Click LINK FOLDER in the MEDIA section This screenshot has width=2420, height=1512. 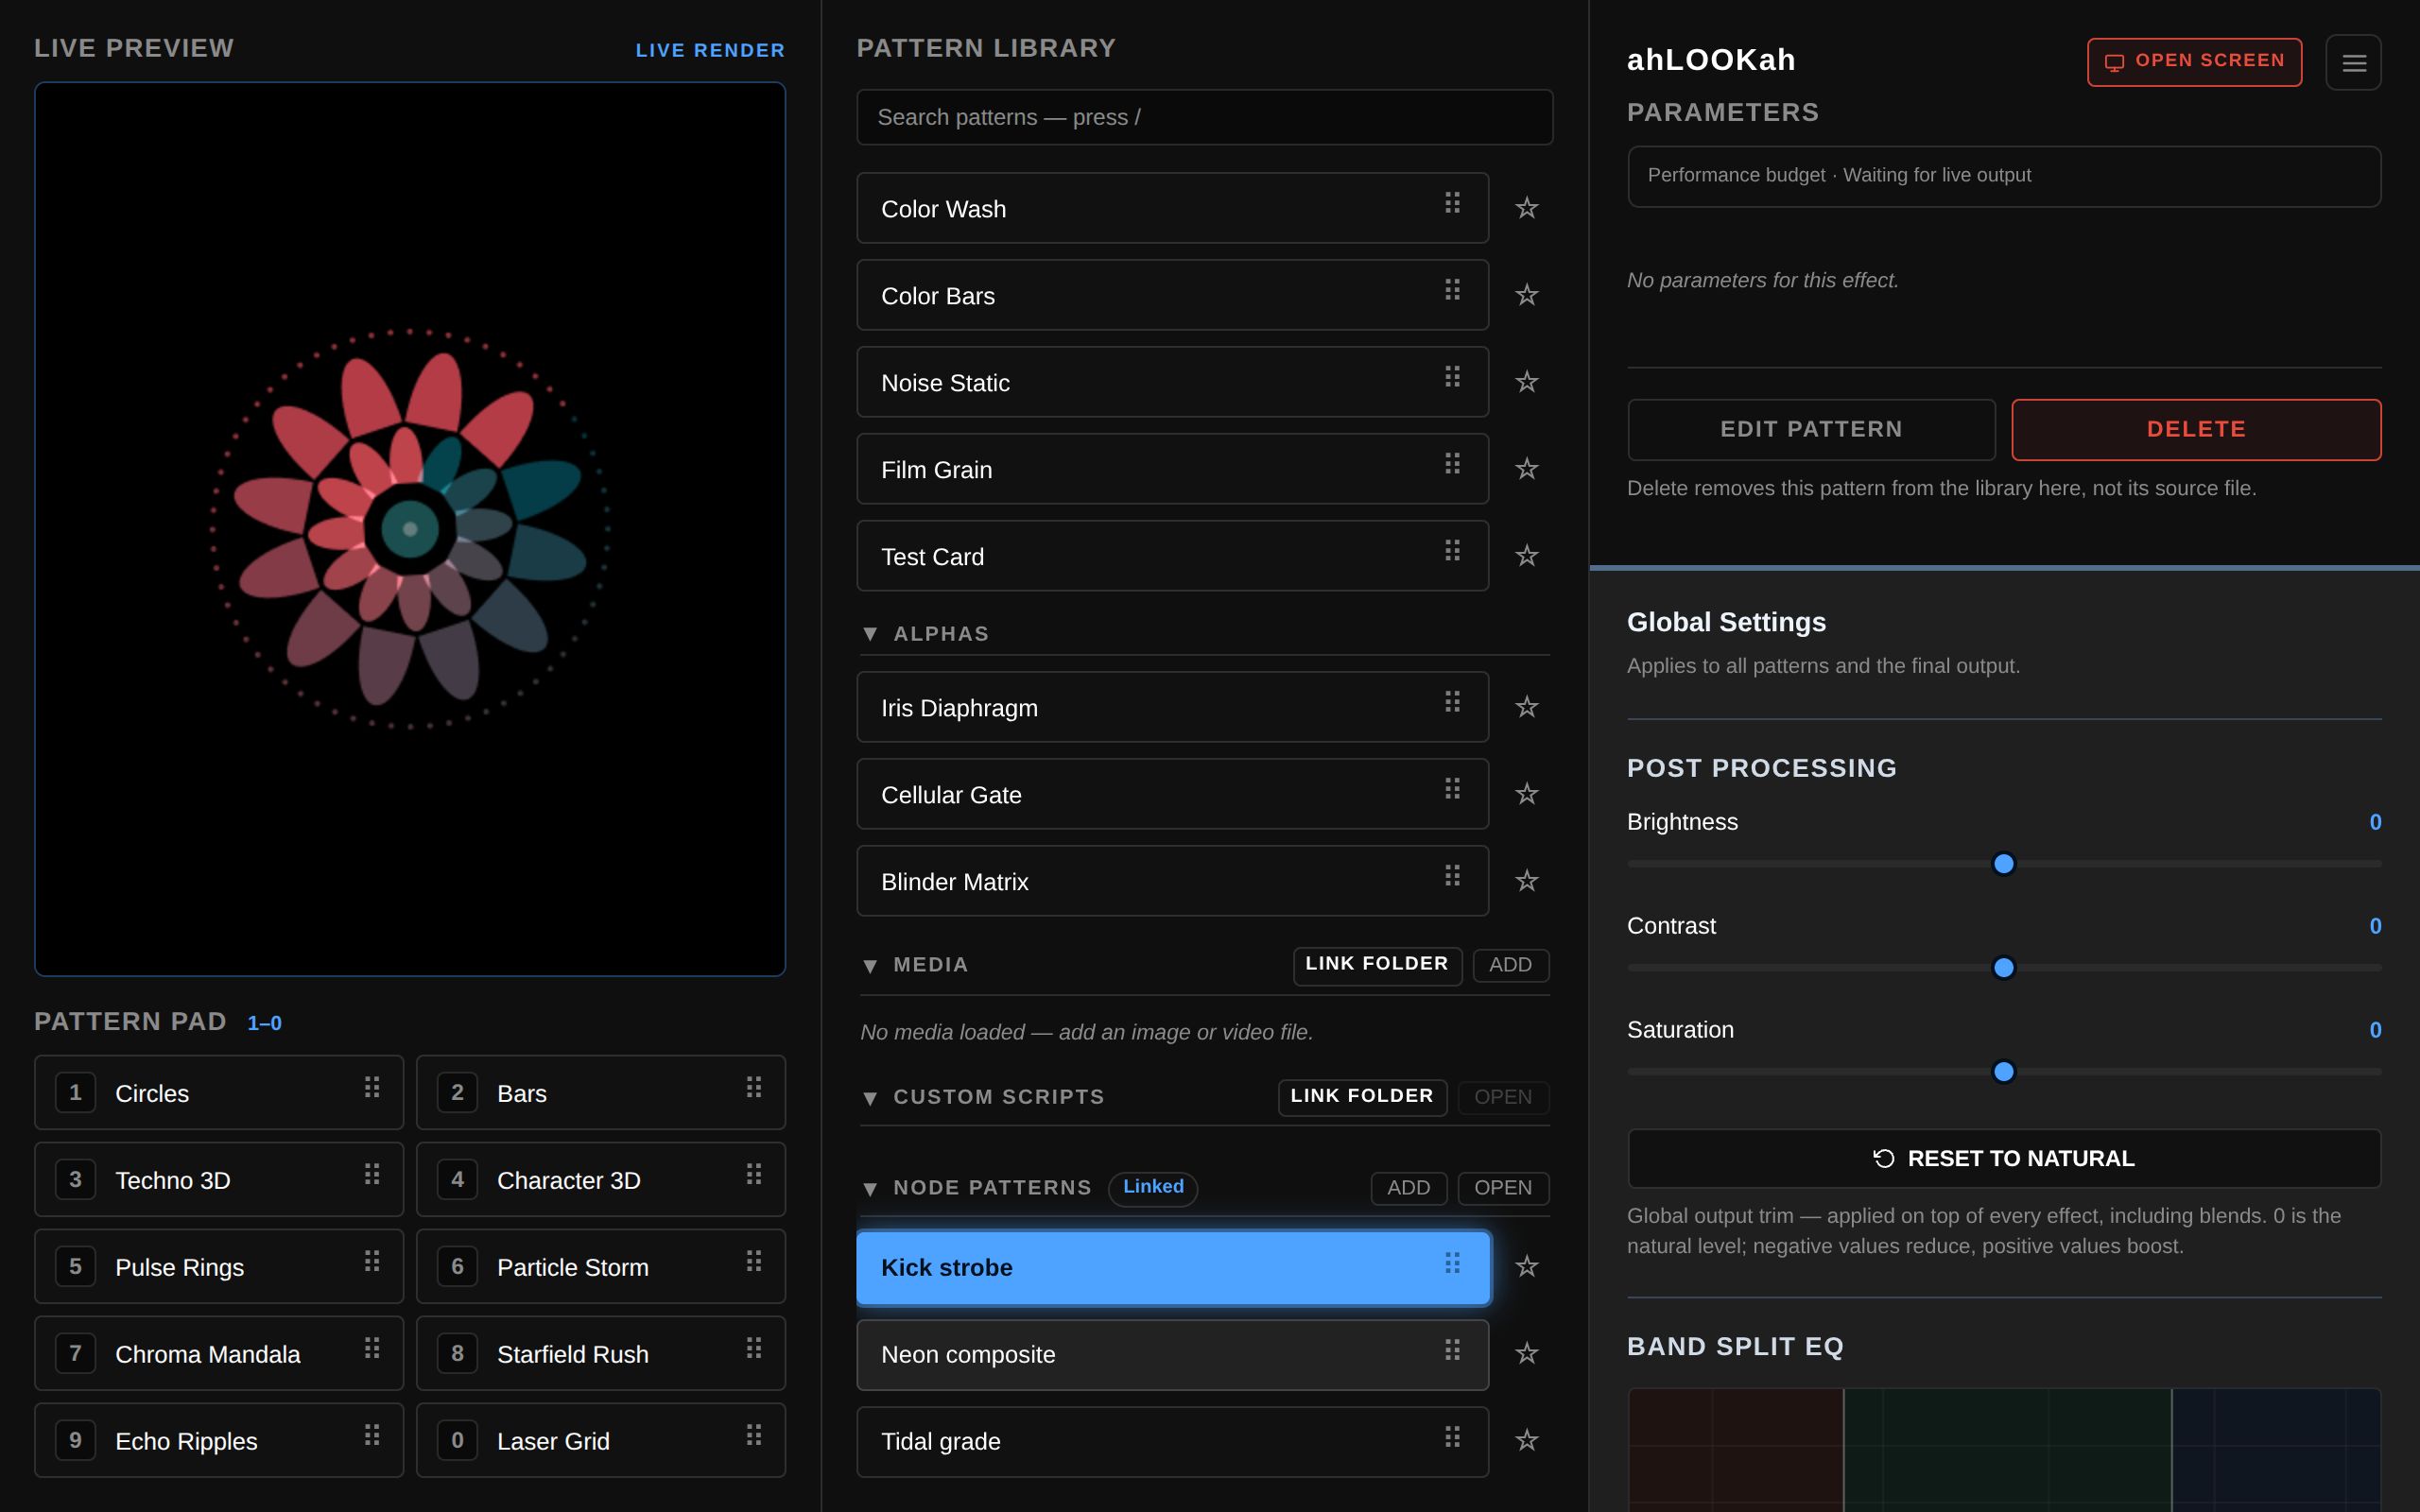tap(1377, 965)
